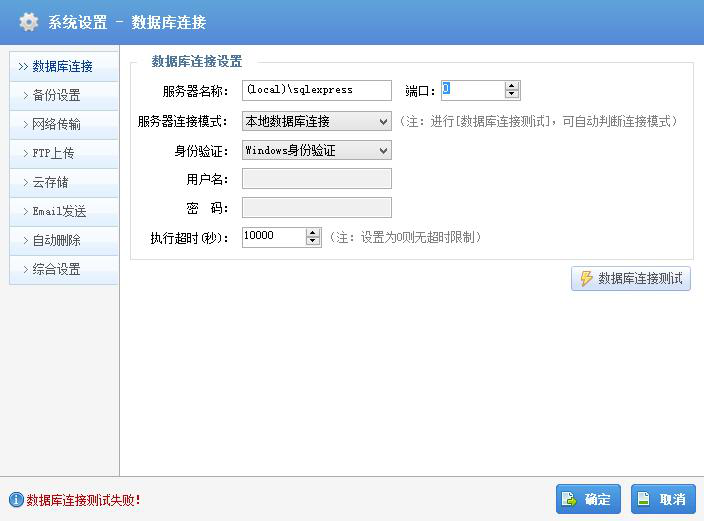The width and height of the screenshot is (704, 521).
Task: Open Email发送 settings
Action: [x=64, y=212]
